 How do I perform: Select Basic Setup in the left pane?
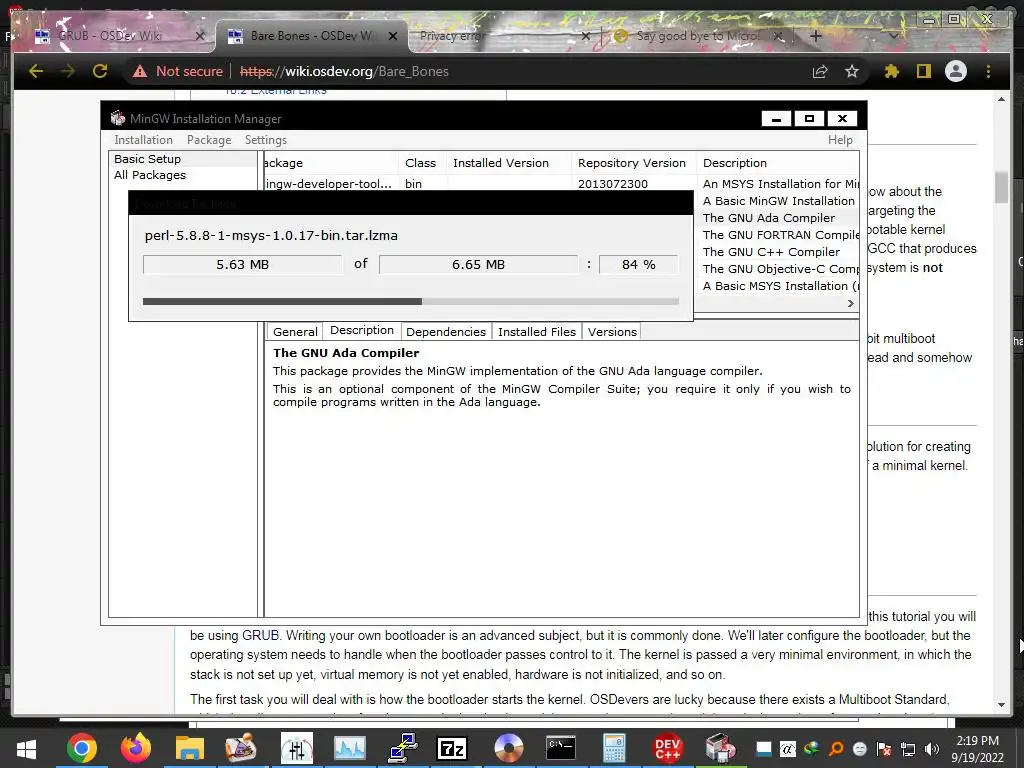click(x=148, y=159)
